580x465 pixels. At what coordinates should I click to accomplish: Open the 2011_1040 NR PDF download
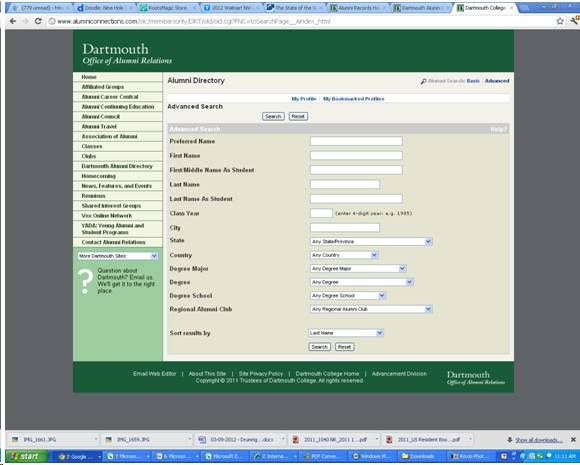334,439
